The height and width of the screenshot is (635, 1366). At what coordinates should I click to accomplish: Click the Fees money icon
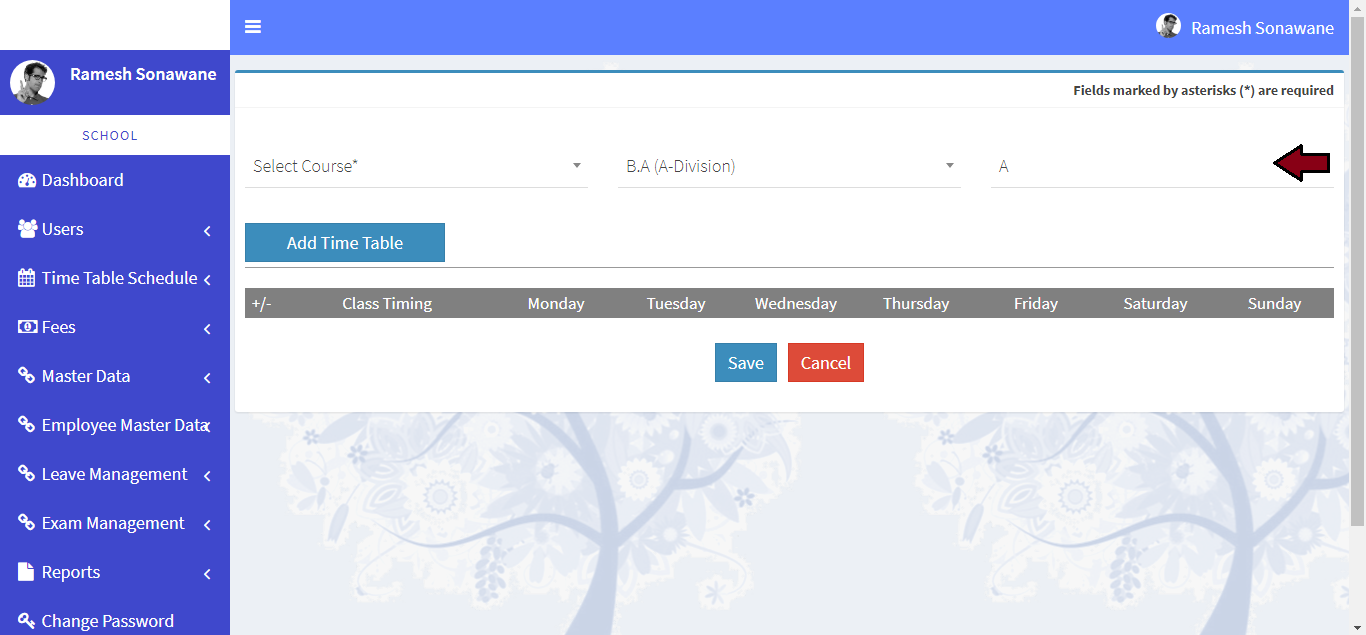pyautogui.click(x=27, y=327)
